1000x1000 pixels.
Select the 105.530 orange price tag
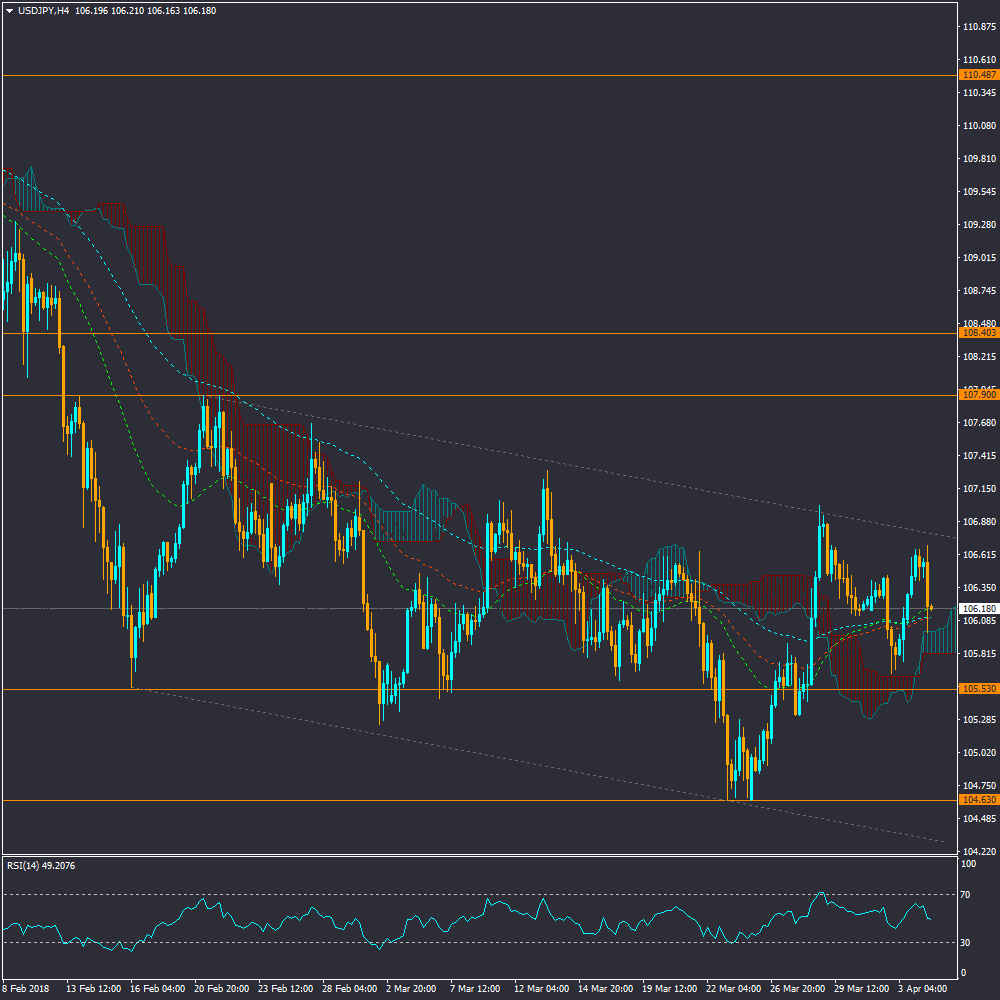click(977, 689)
